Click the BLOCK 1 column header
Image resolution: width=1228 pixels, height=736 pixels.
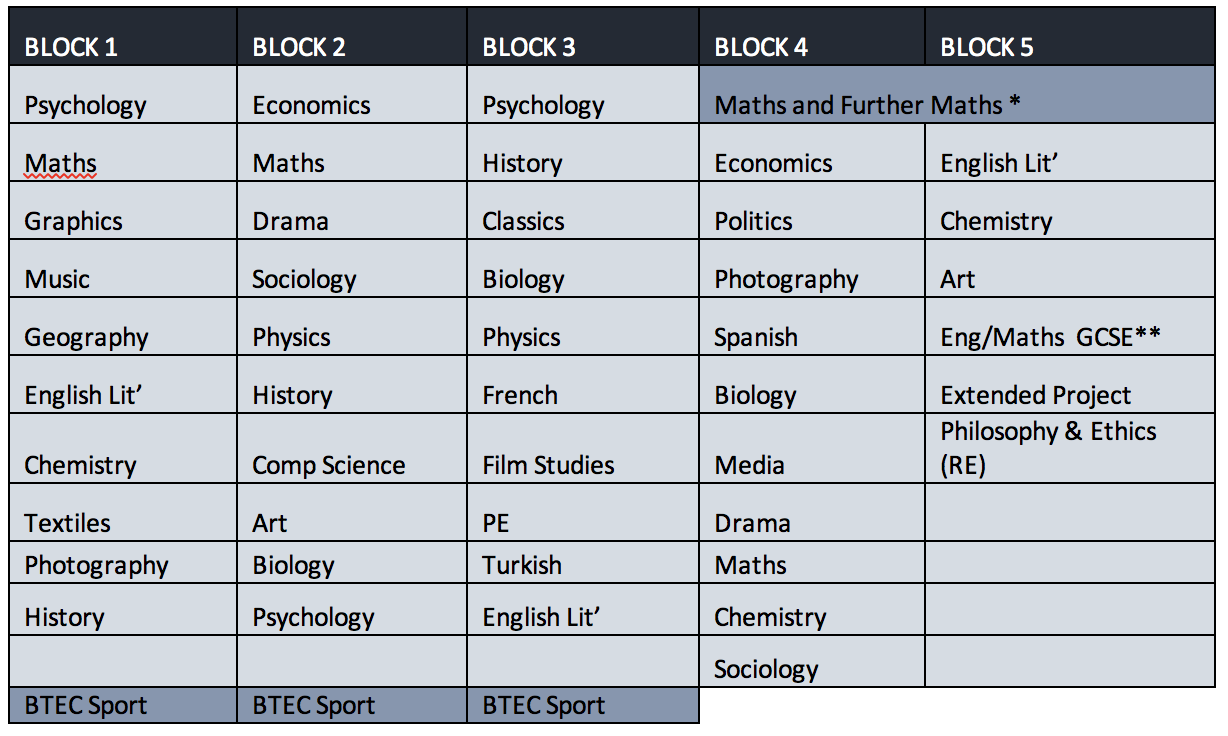[x=70, y=48]
